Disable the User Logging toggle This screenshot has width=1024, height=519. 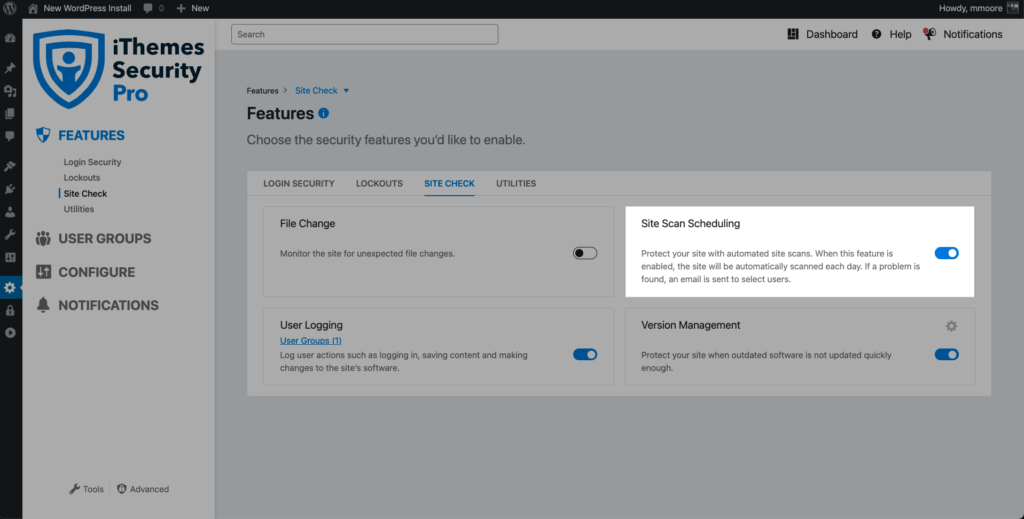coord(585,354)
